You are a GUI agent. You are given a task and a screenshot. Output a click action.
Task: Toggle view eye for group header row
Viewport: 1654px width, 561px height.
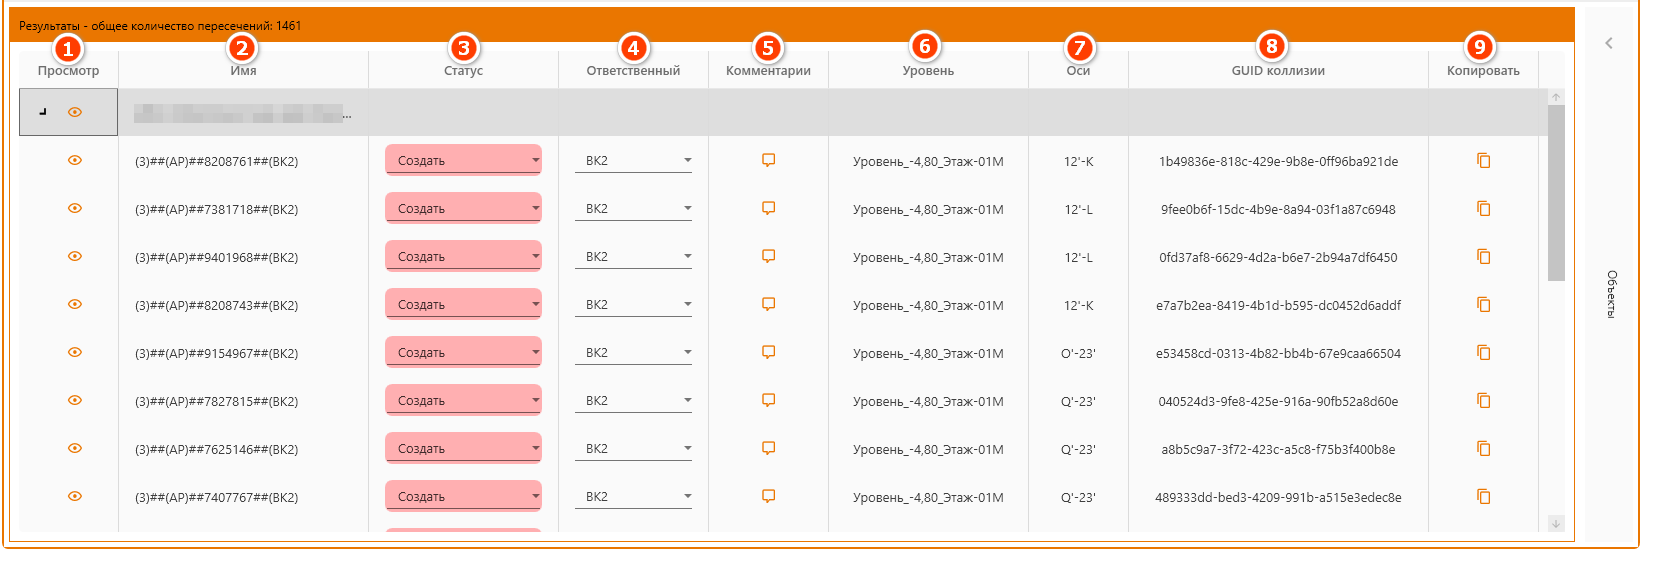tap(74, 112)
